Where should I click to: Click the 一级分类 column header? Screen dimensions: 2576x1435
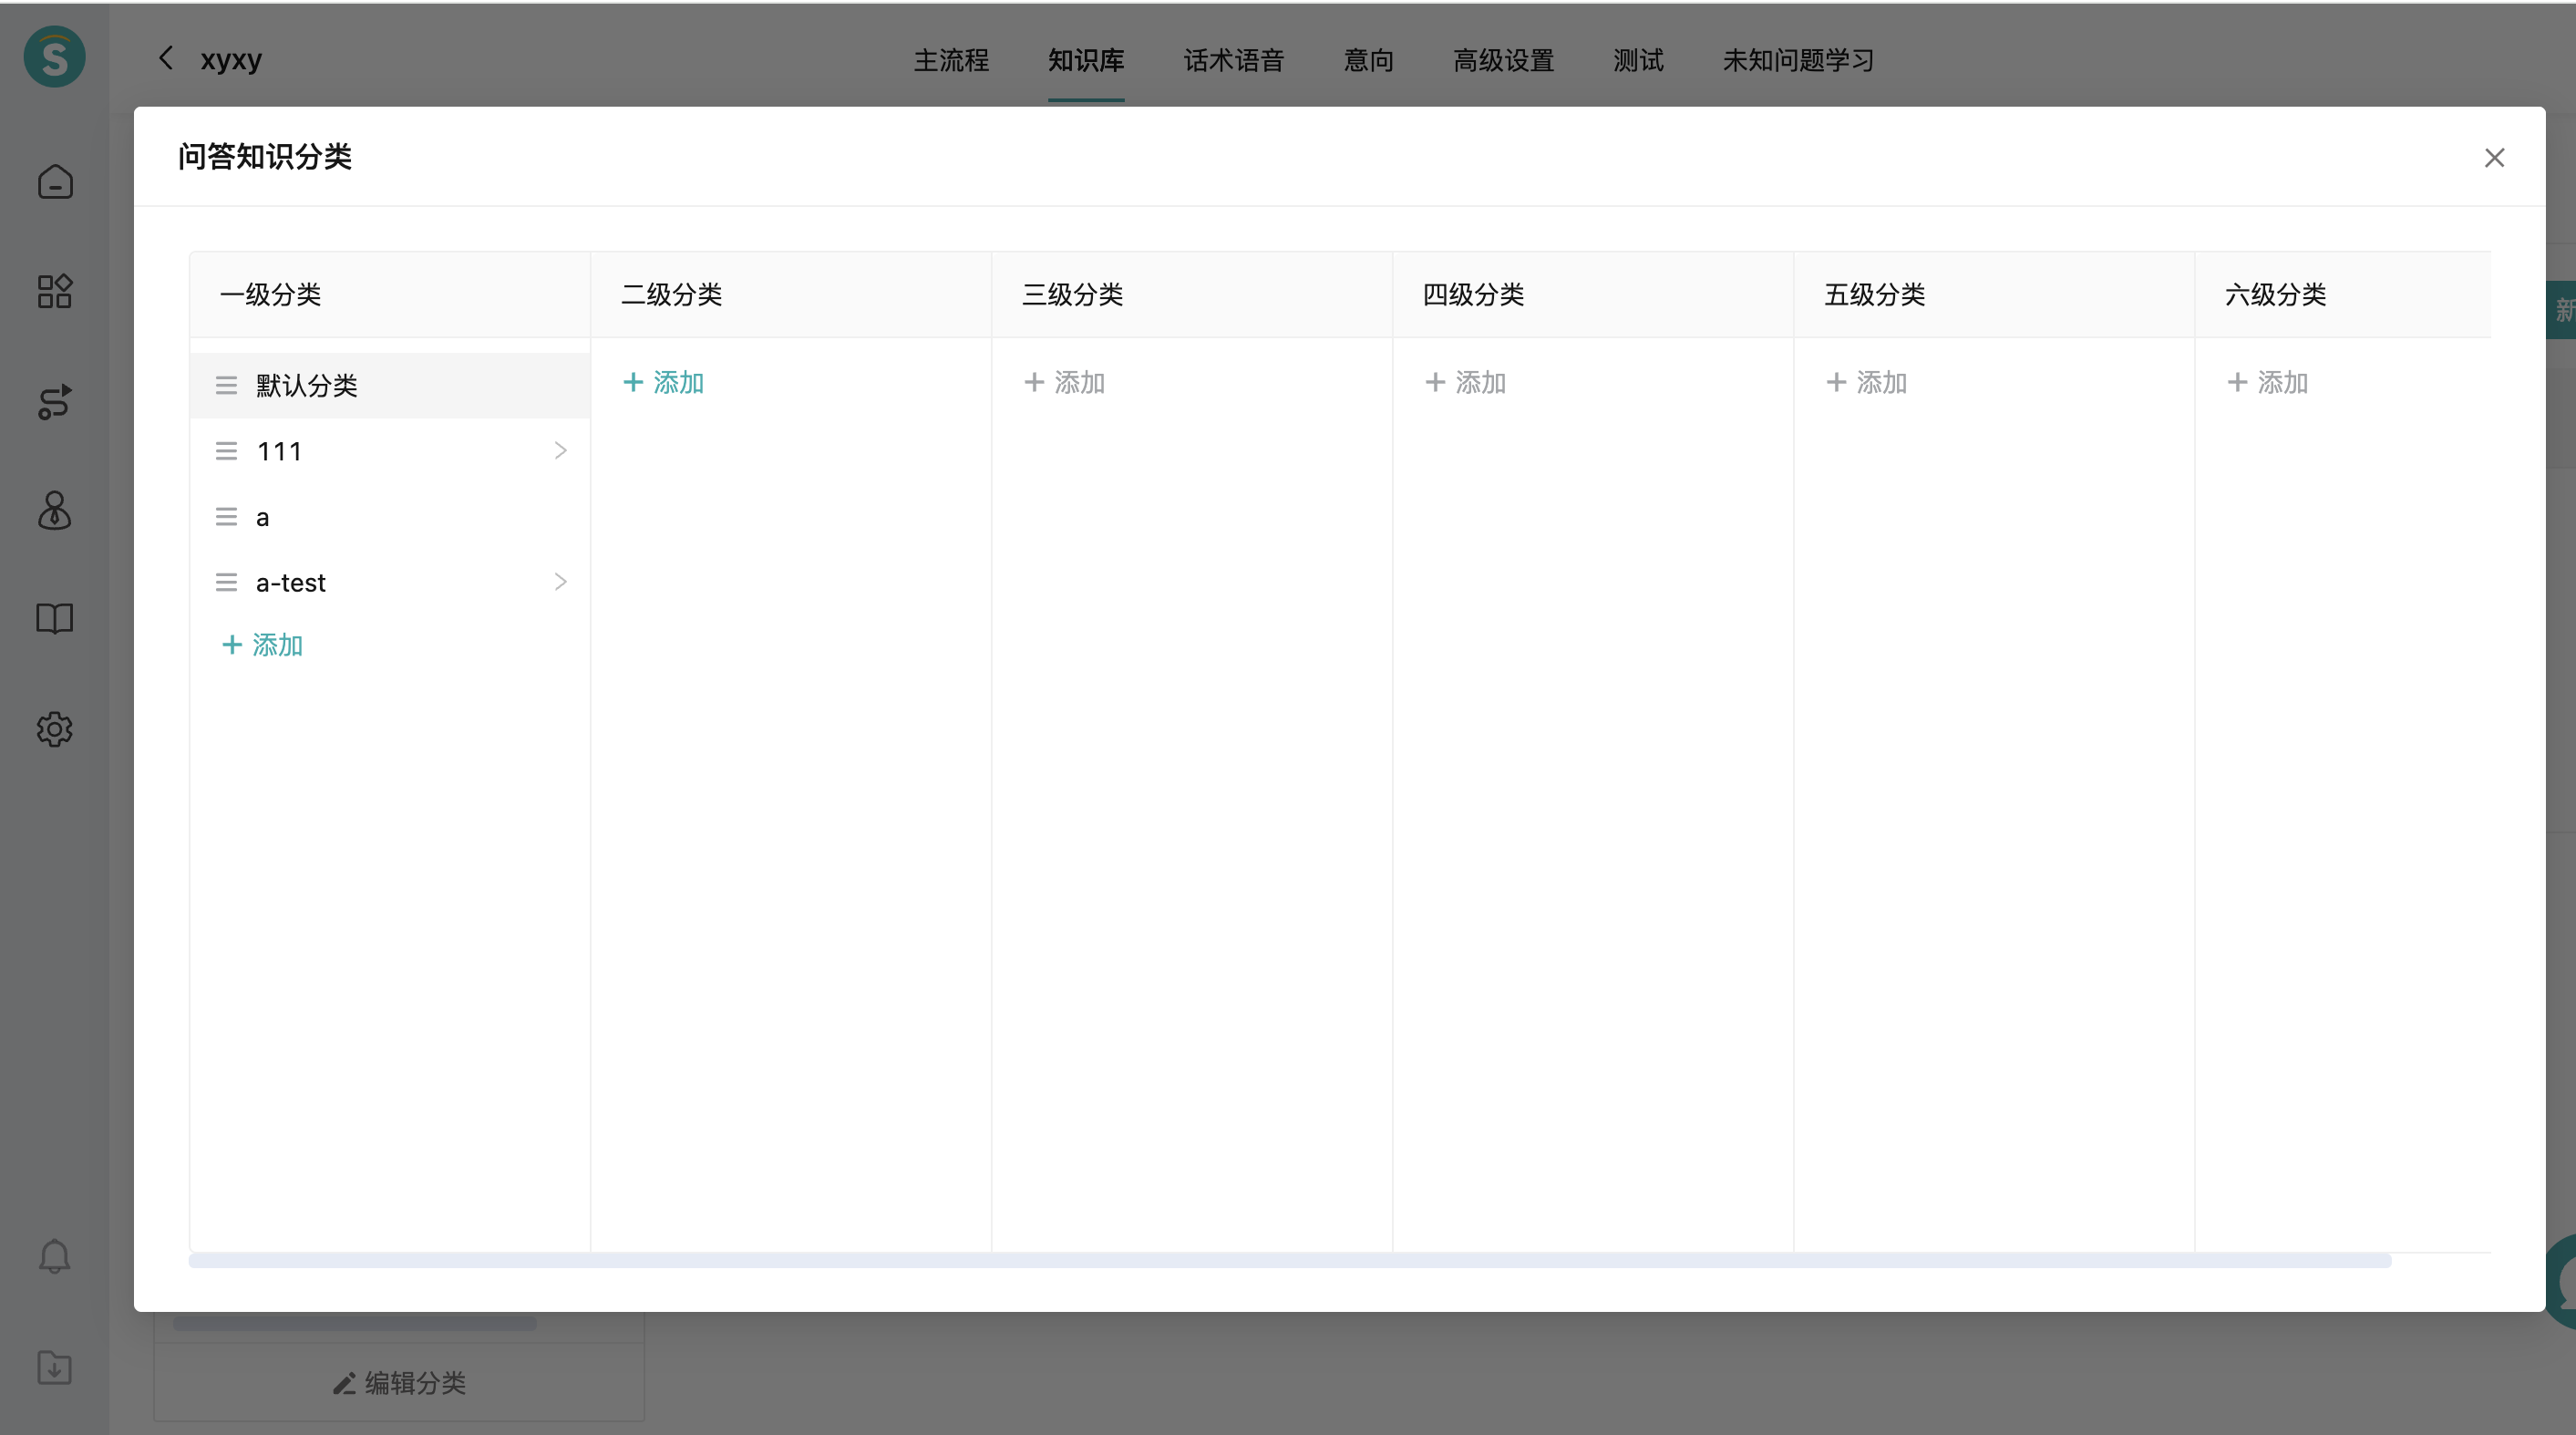tap(390, 295)
